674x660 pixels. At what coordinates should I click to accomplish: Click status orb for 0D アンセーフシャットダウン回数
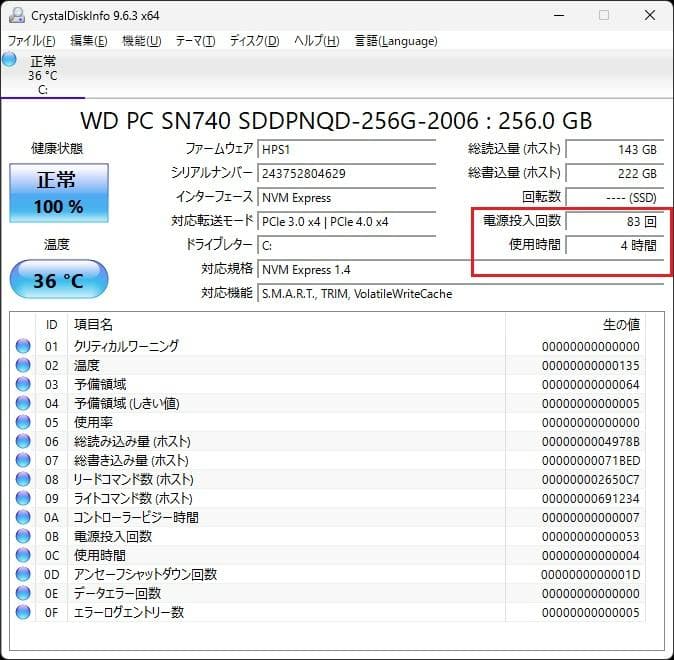pyautogui.click(x=23, y=574)
